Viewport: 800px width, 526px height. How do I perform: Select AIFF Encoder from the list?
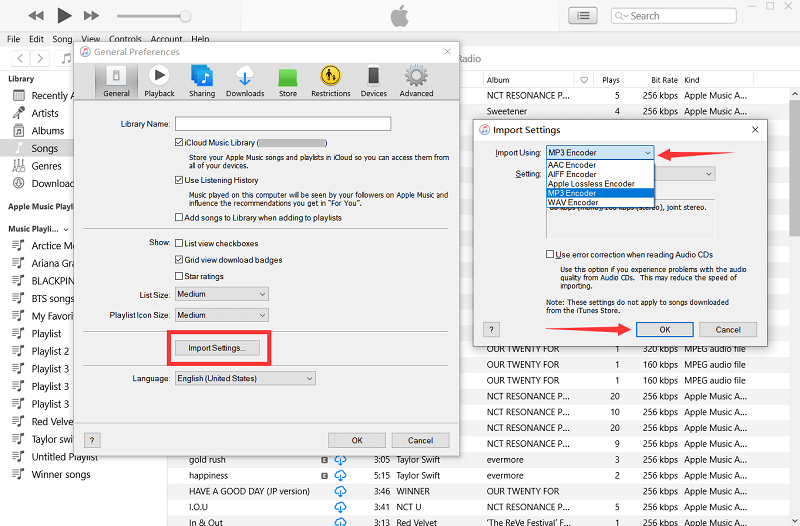pos(600,174)
